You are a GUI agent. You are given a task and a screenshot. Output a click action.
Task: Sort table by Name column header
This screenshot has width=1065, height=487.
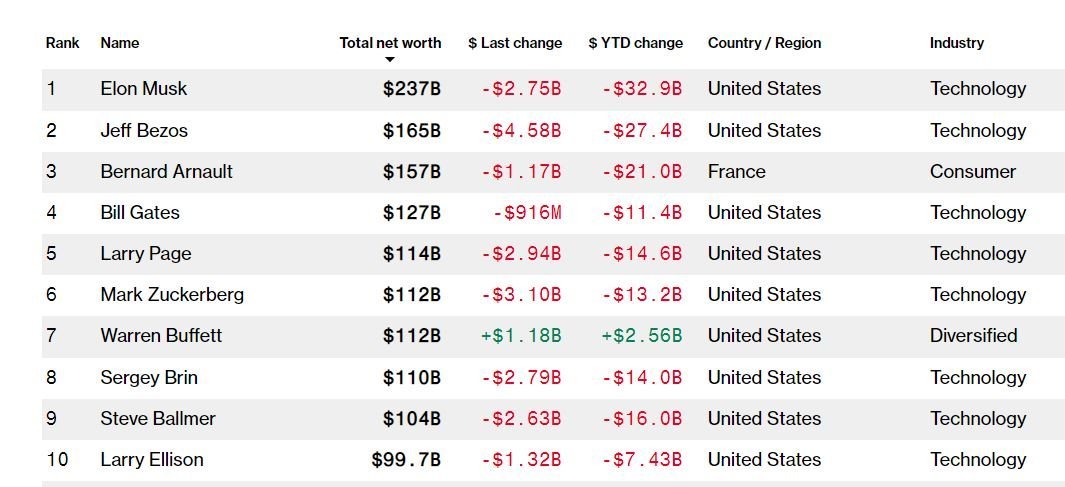click(x=120, y=43)
